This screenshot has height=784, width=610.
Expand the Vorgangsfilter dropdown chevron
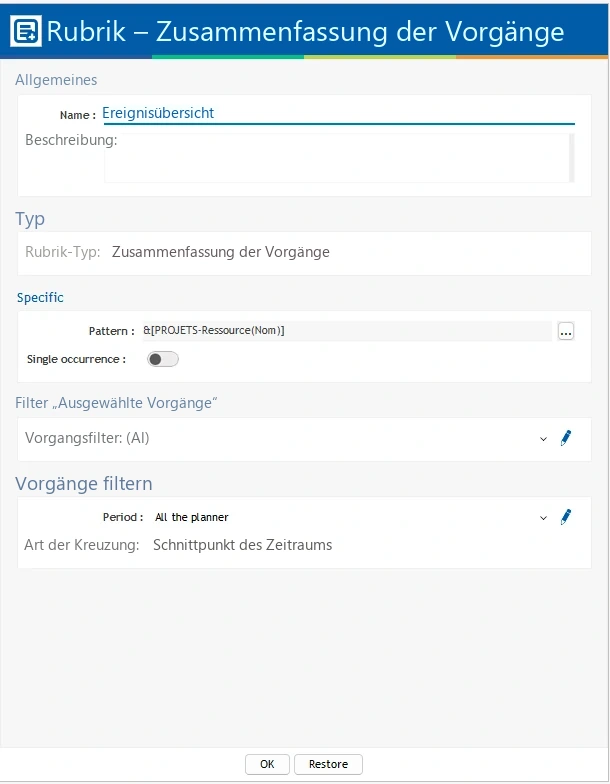pyautogui.click(x=543, y=439)
